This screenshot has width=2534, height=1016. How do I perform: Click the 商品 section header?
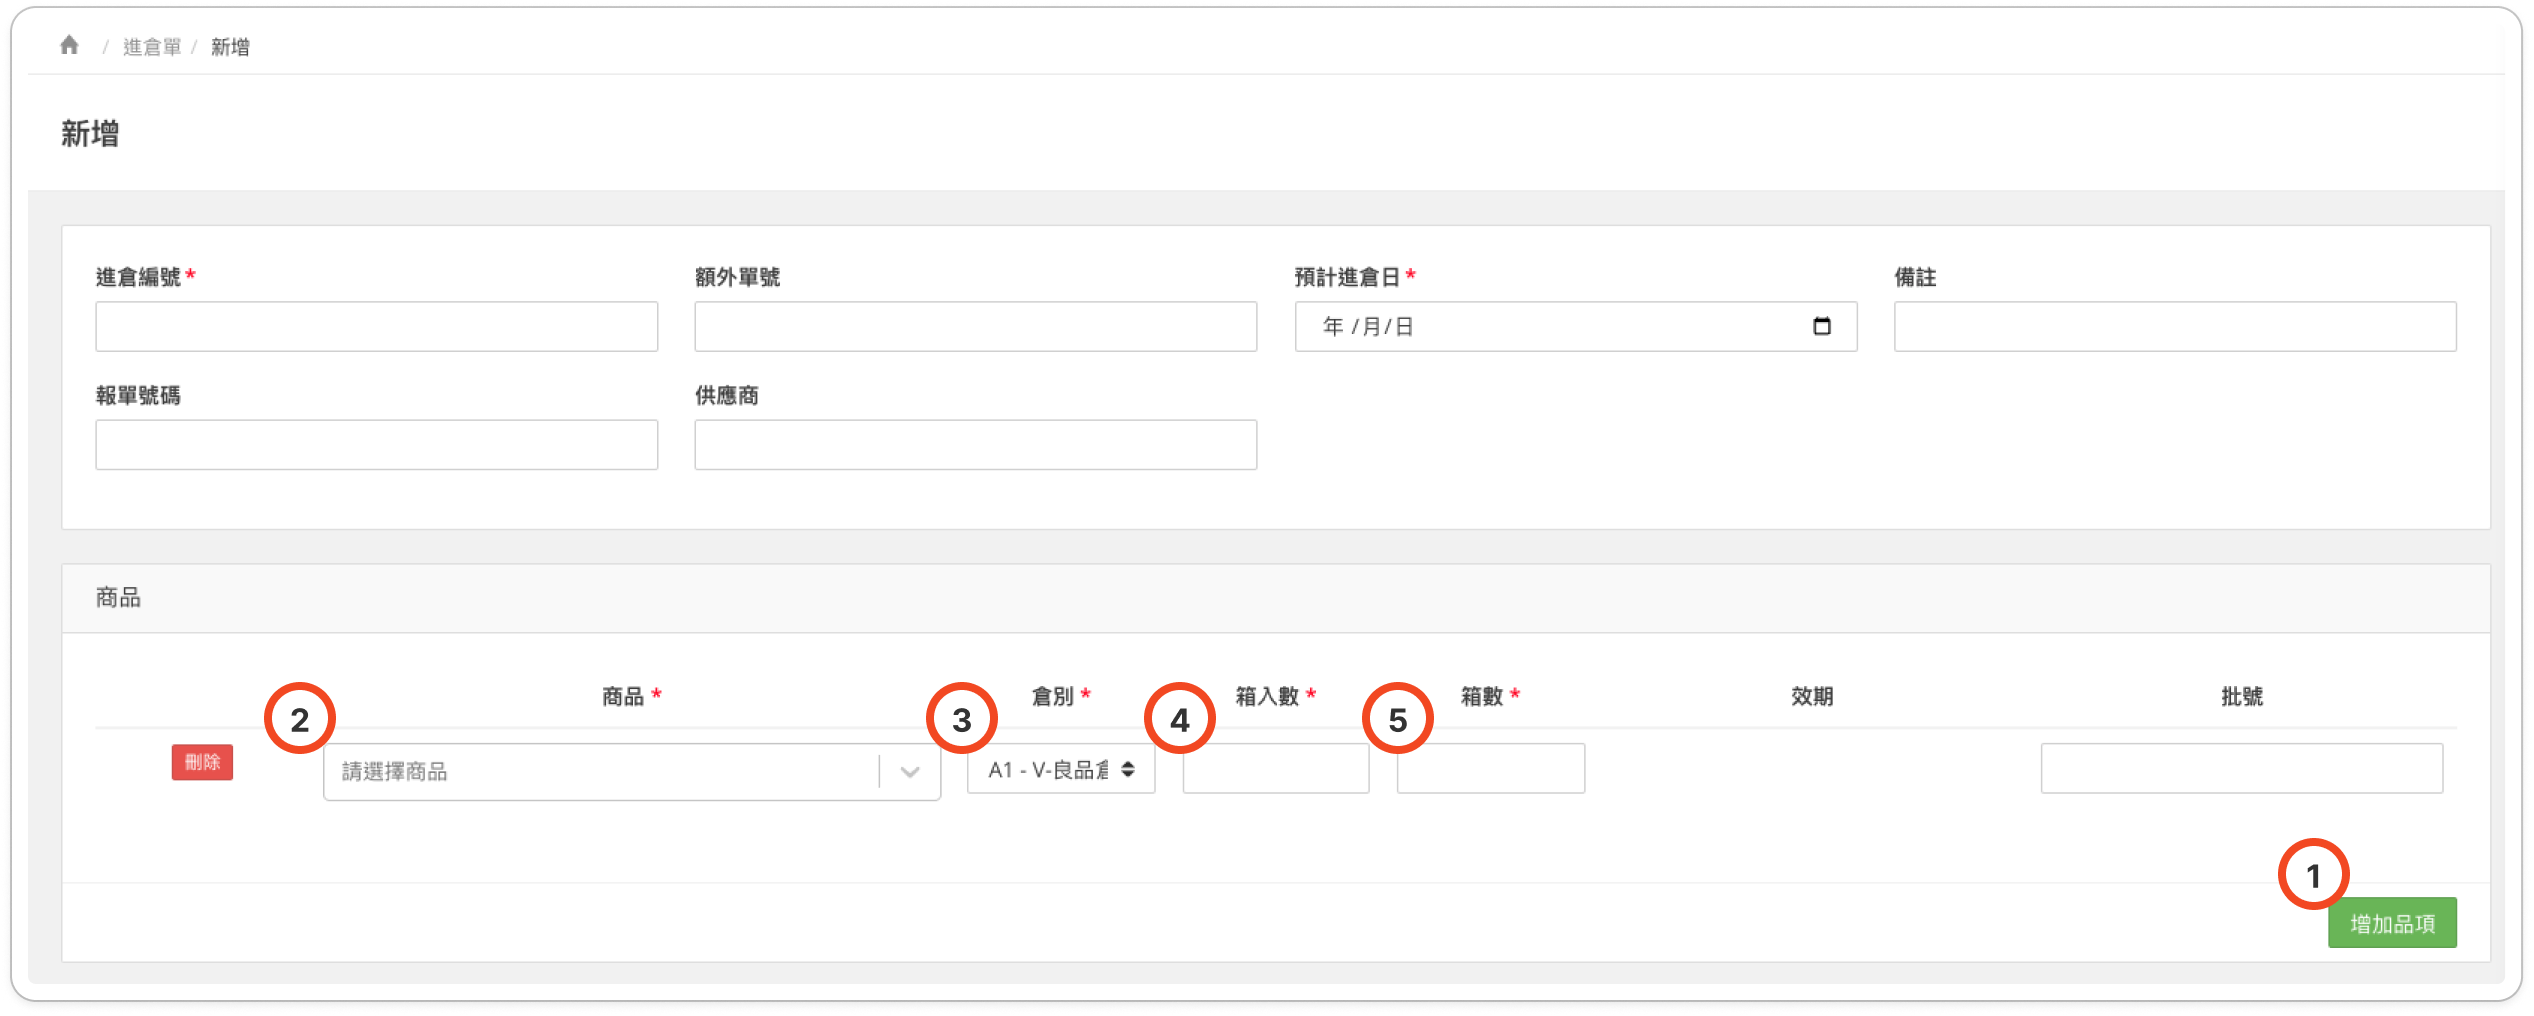point(118,598)
